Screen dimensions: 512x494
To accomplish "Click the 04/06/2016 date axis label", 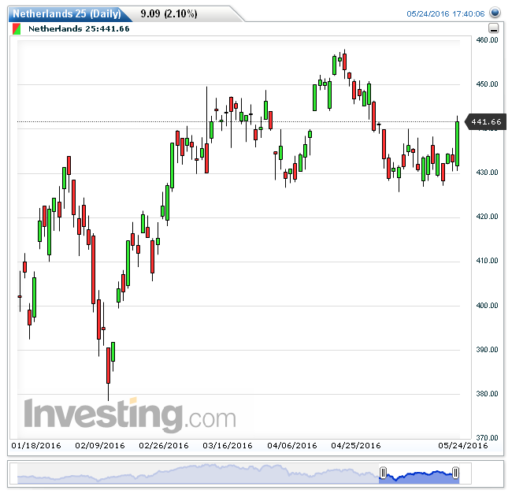I will [292, 446].
